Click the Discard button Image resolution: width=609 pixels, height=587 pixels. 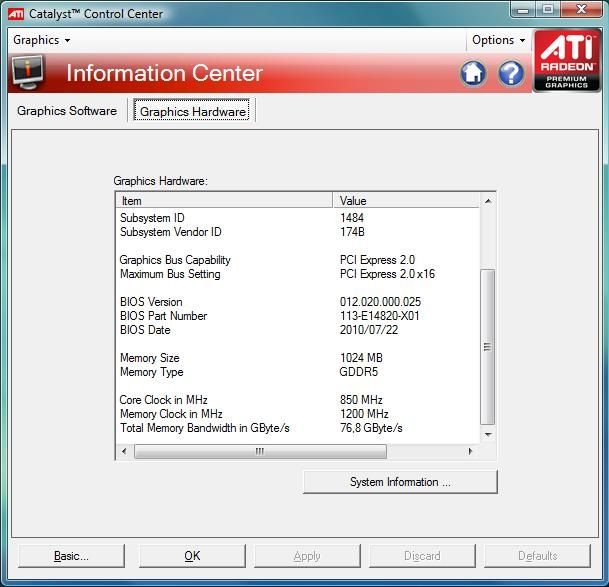[x=422, y=556]
